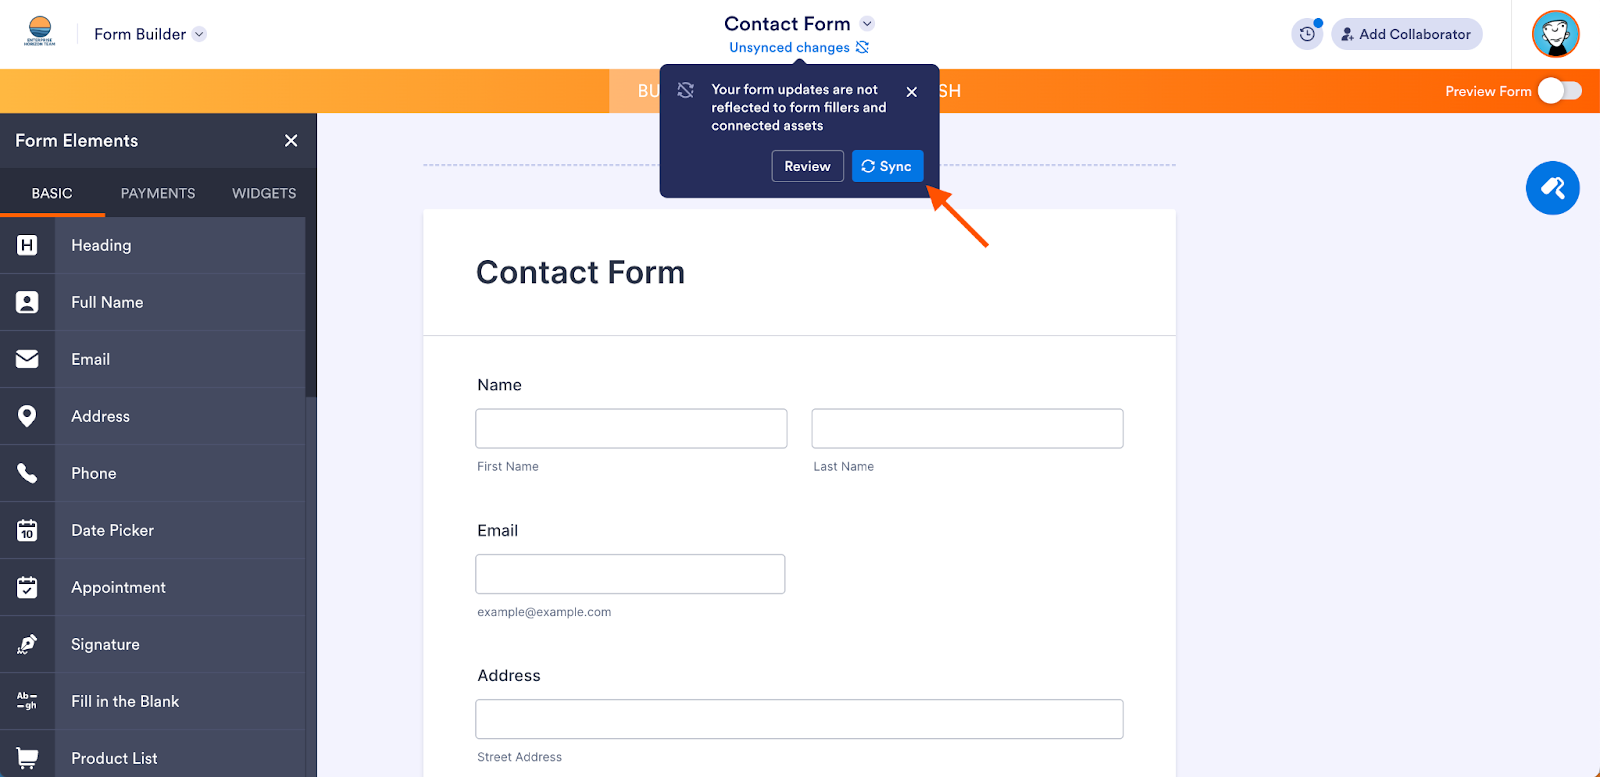Click the First Name input field

click(631, 428)
